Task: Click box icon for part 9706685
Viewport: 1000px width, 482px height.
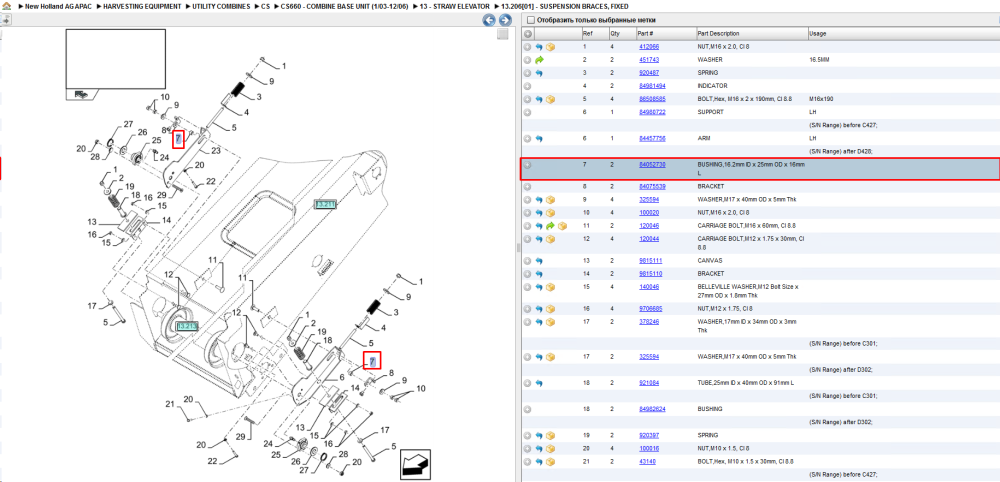Action: pyautogui.click(x=550, y=309)
